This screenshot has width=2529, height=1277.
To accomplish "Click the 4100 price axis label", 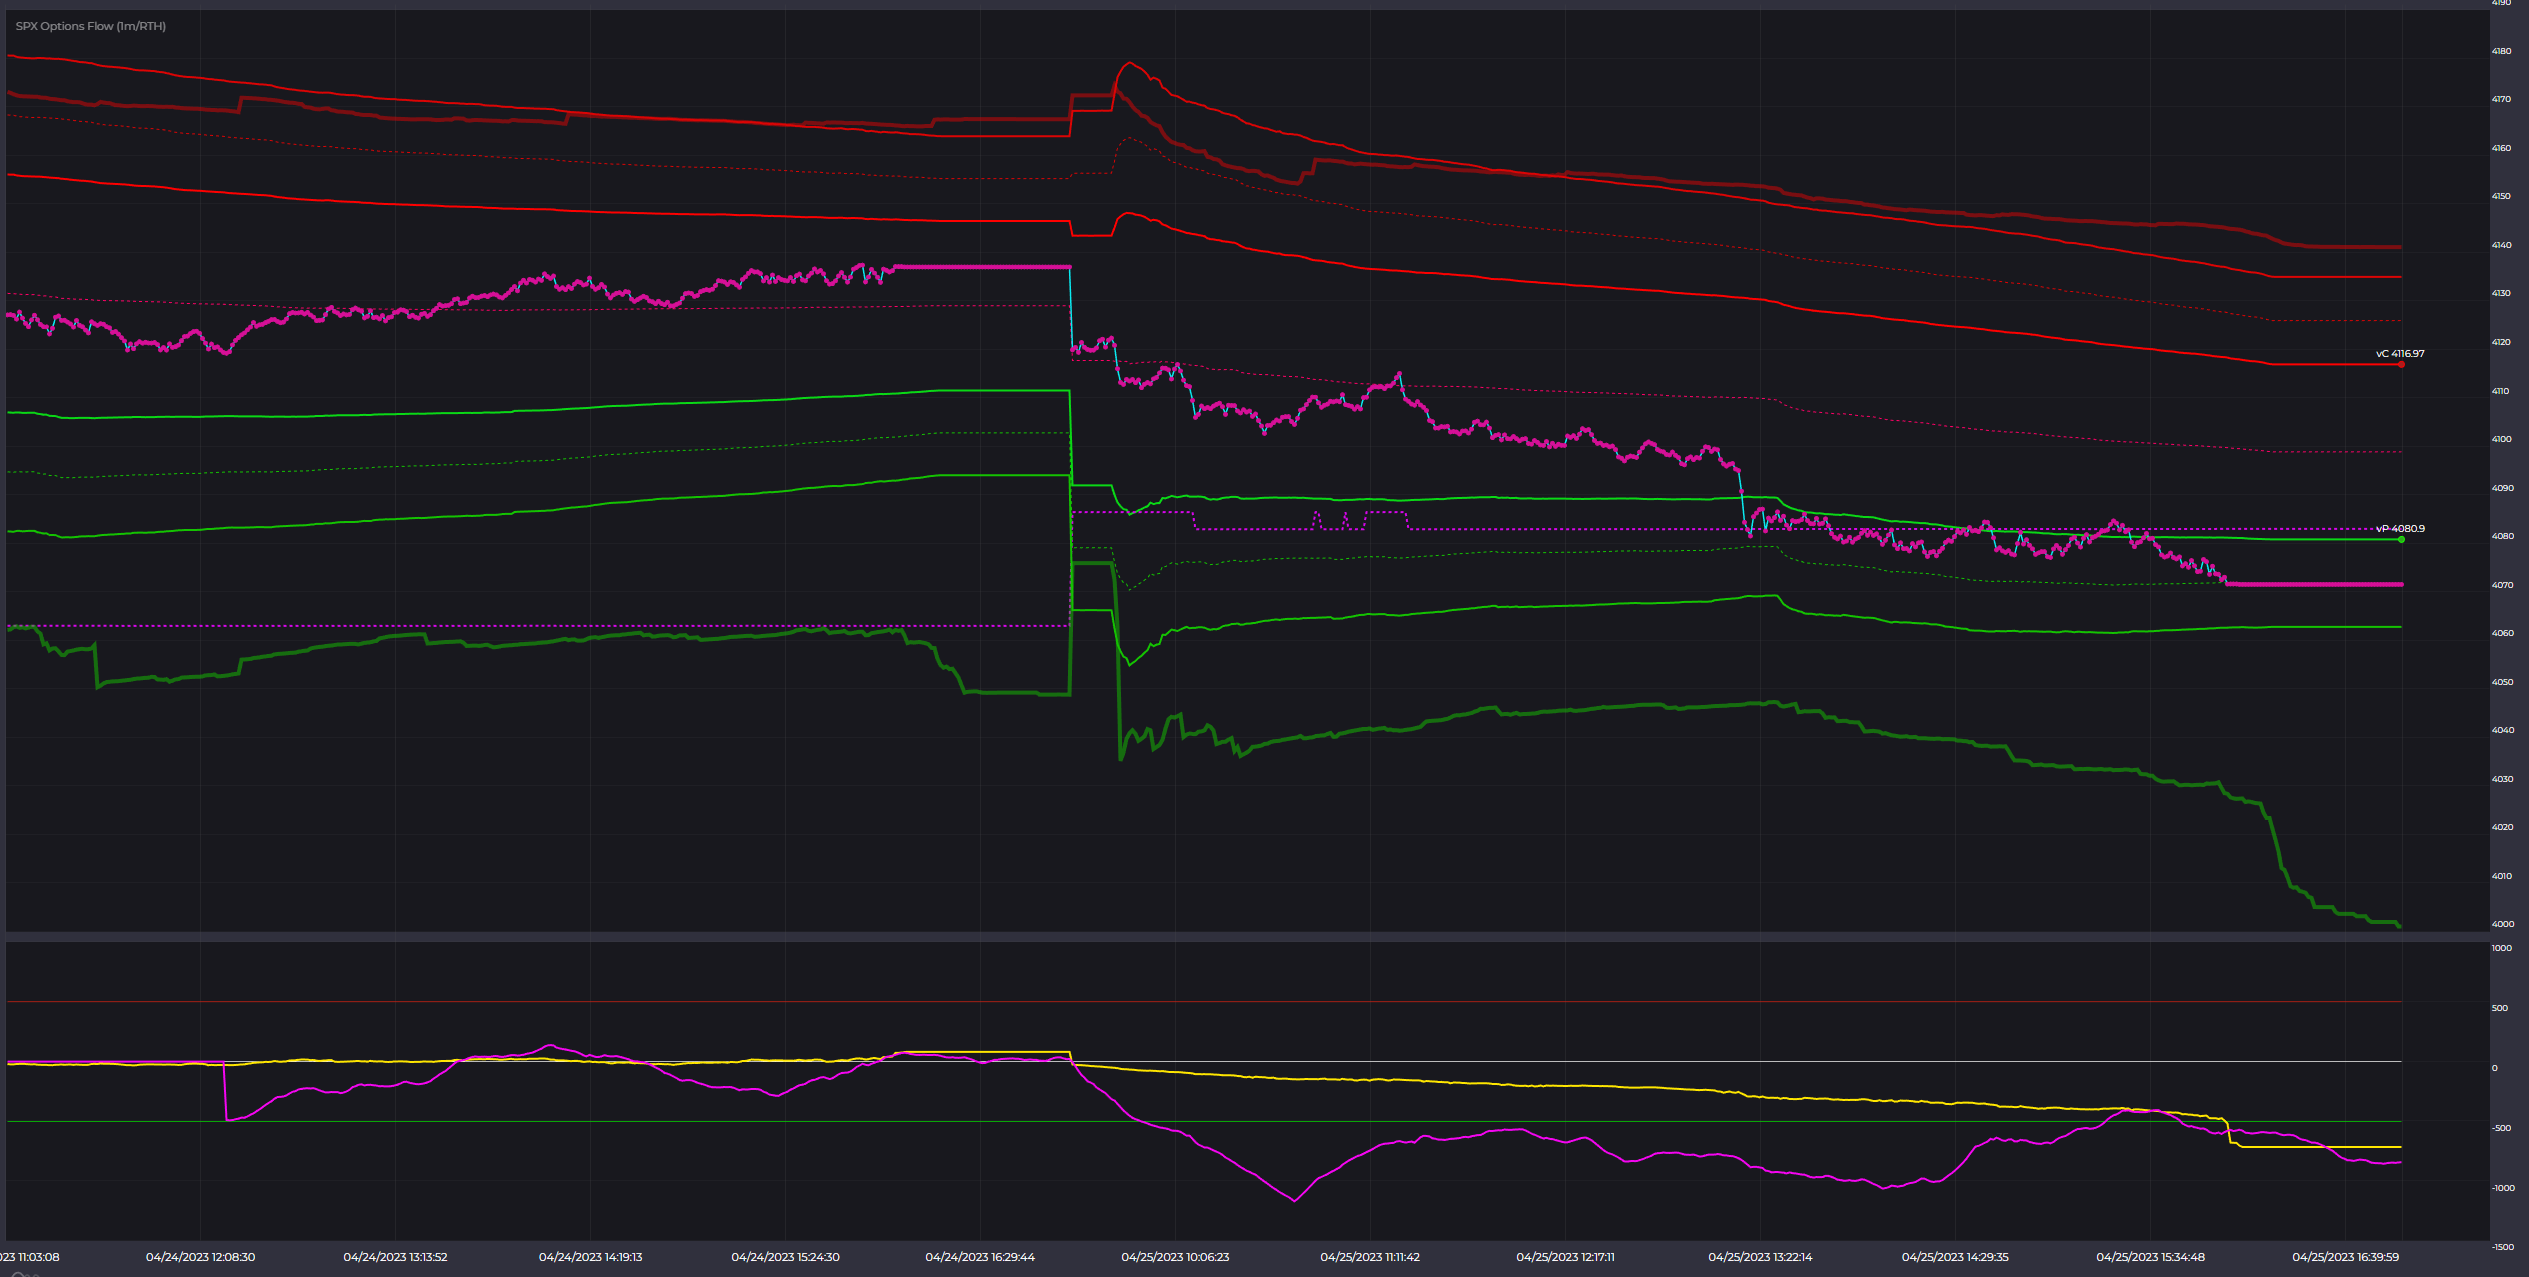I will point(2501,439).
